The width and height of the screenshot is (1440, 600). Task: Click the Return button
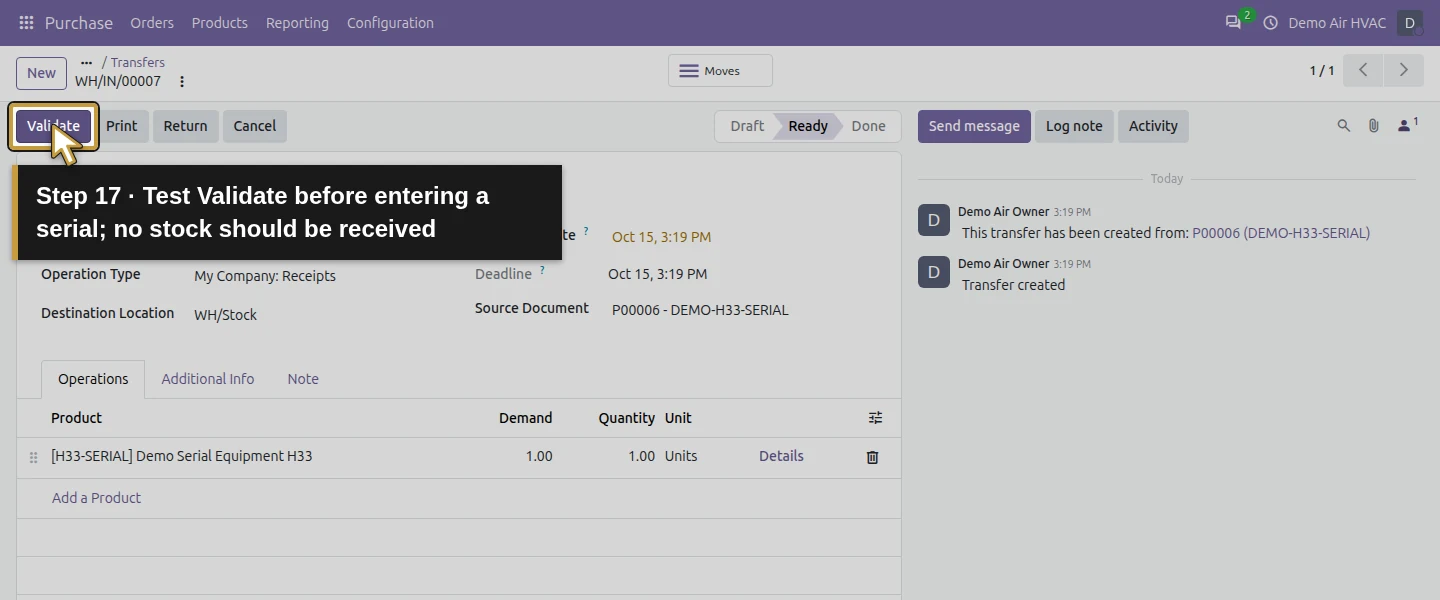point(185,126)
